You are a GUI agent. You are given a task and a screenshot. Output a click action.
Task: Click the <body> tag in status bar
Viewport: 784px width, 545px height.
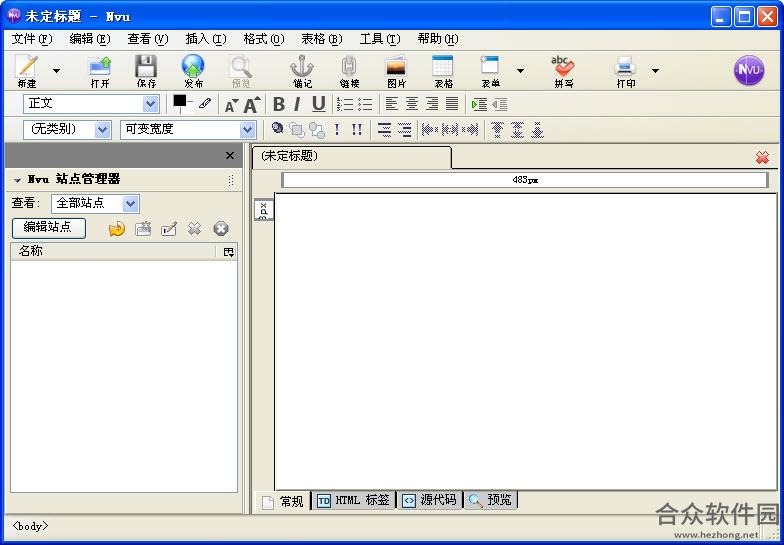click(30, 526)
